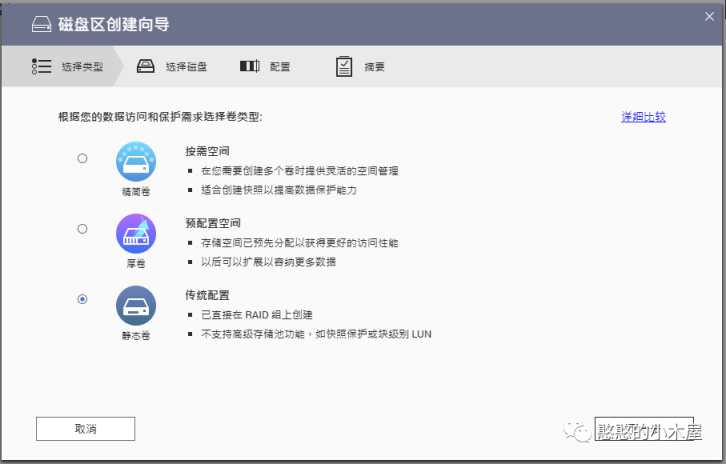This screenshot has width=726, height=464.
Task: Click the 取消 cancel button
Action: 86,429
